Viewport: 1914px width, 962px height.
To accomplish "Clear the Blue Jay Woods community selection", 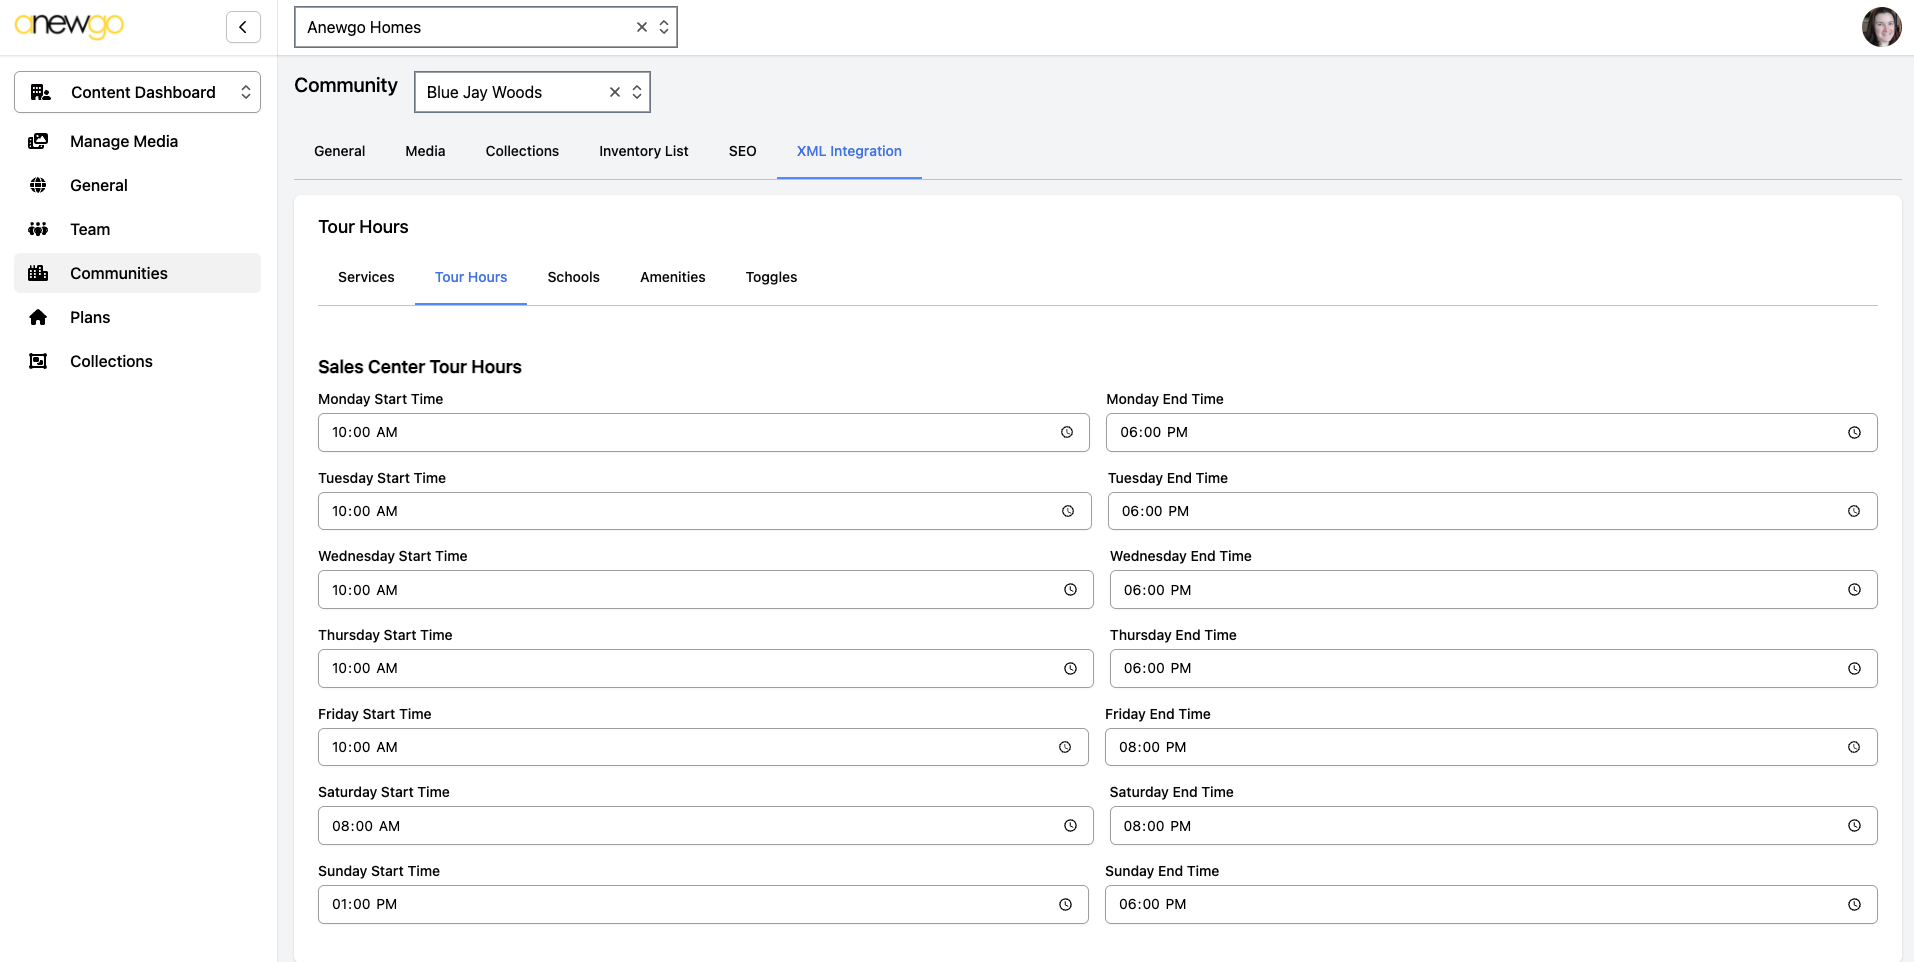I will coord(615,92).
